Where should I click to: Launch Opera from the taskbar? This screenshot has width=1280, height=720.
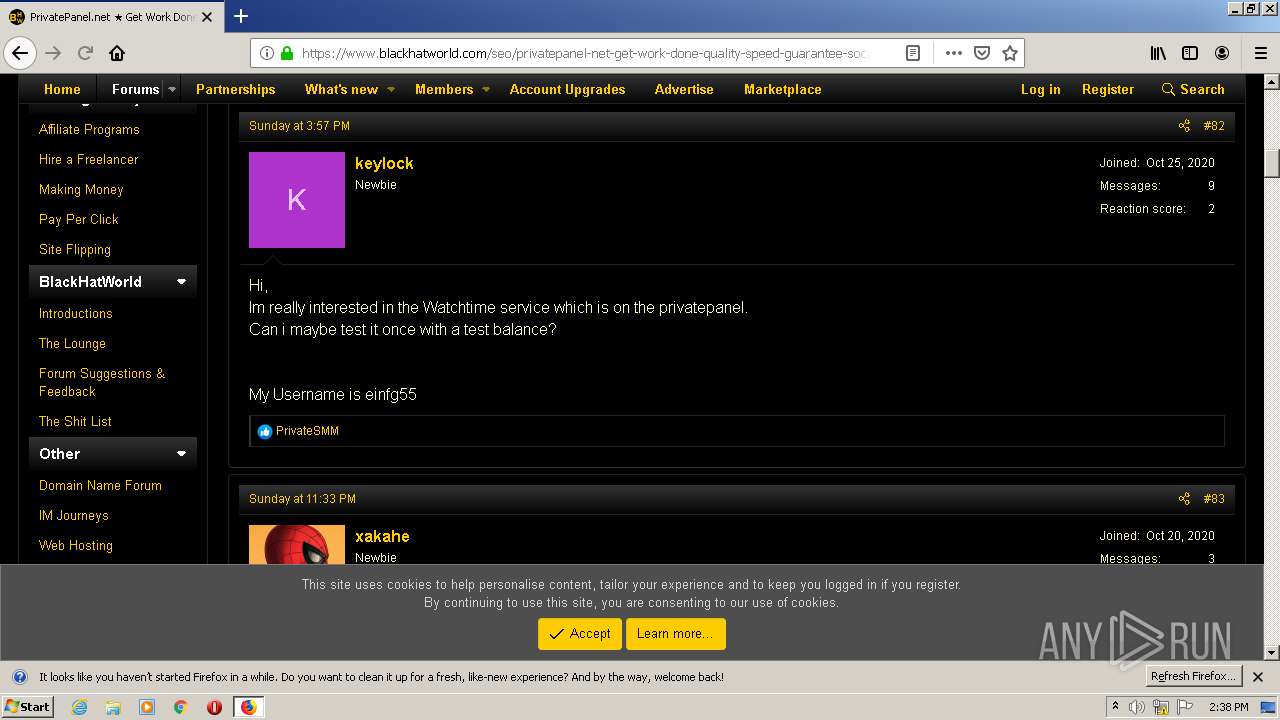click(x=214, y=707)
